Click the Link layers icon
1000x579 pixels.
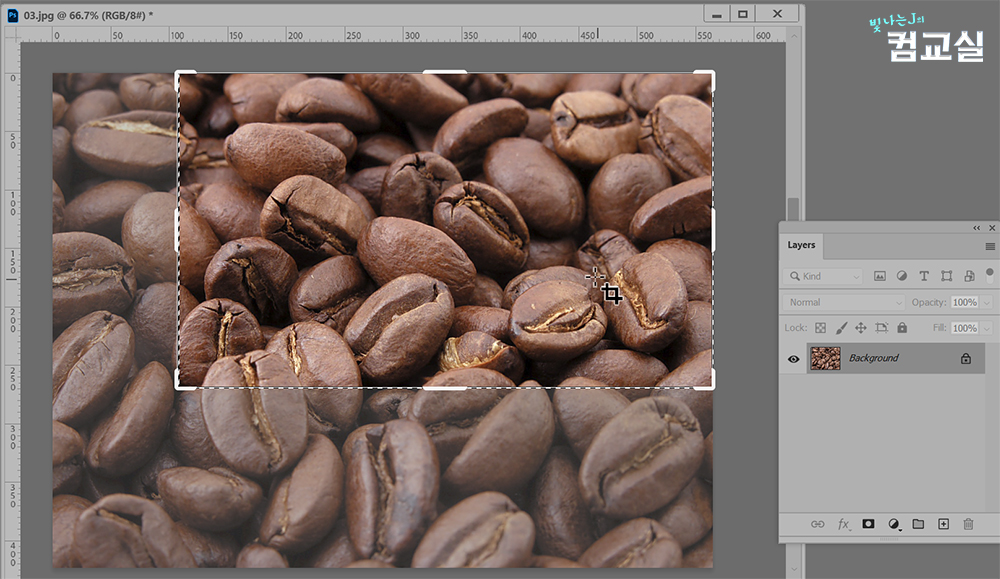tap(818, 524)
